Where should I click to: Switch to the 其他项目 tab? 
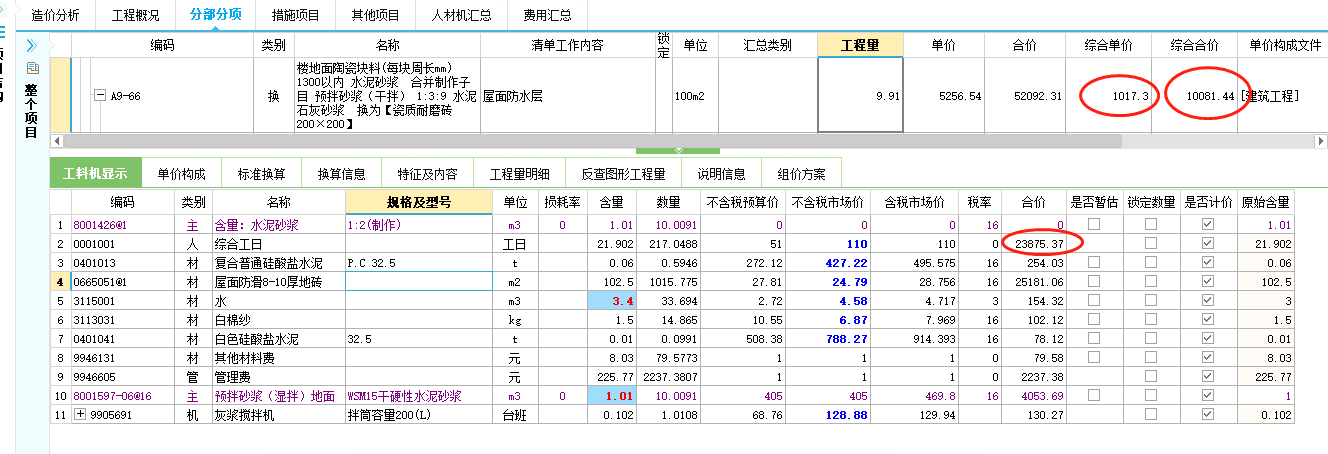point(376,15)
